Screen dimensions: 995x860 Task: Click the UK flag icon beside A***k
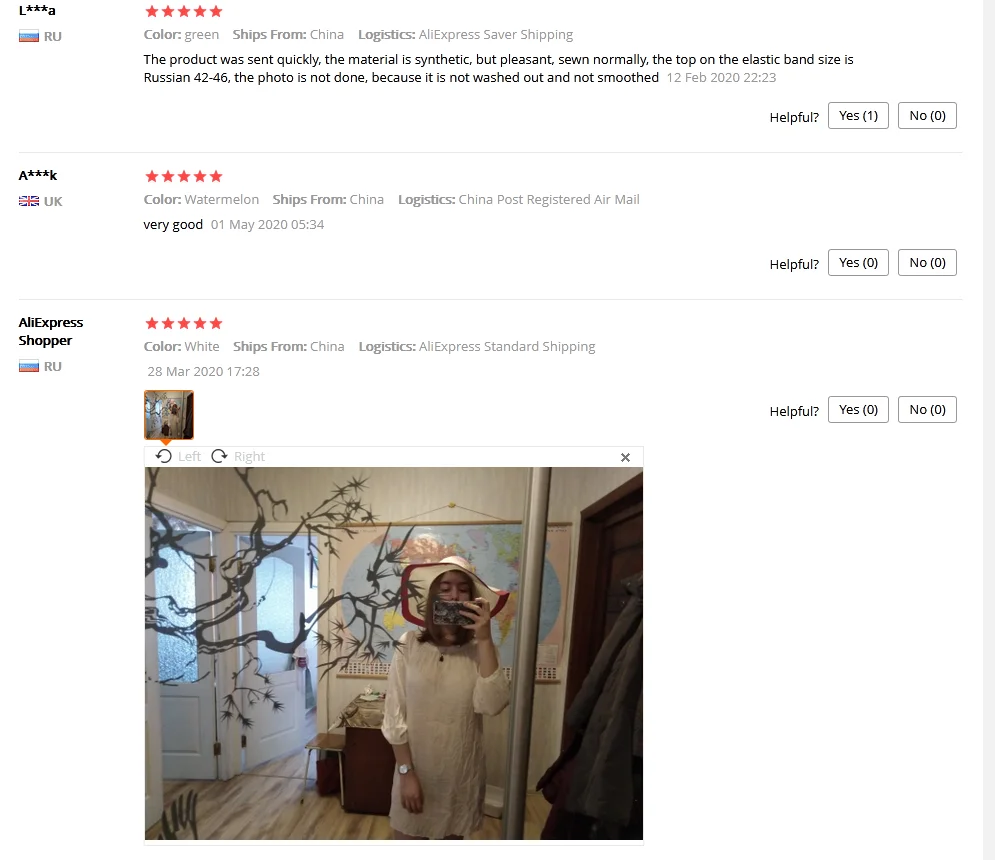[x=29, y=201]
